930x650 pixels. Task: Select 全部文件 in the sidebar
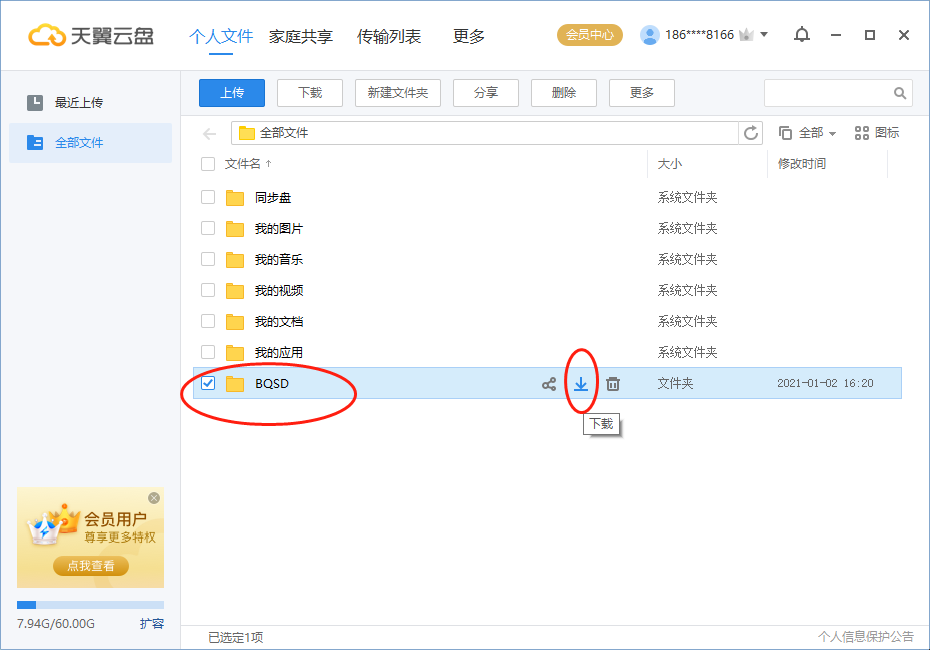pyautogui.click(x=90, y=142)
